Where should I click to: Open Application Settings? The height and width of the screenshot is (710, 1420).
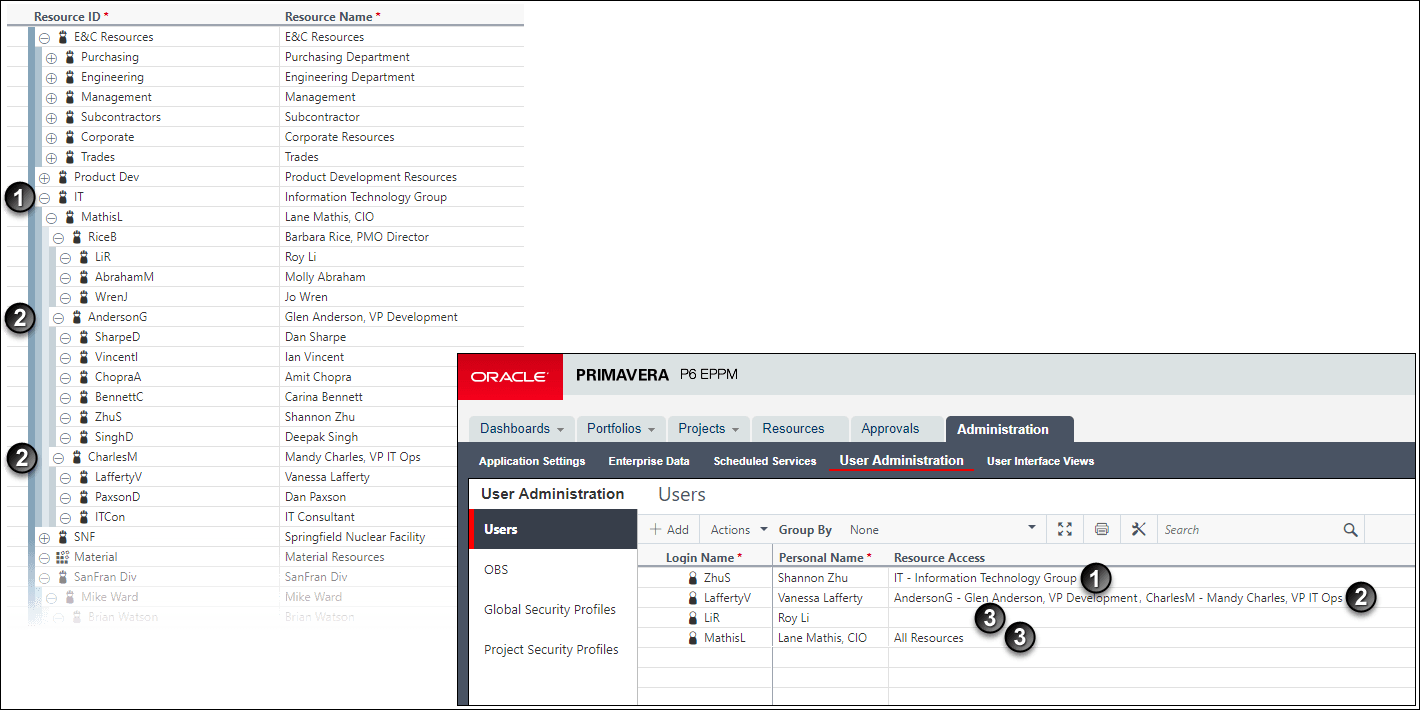pos(532,461)
